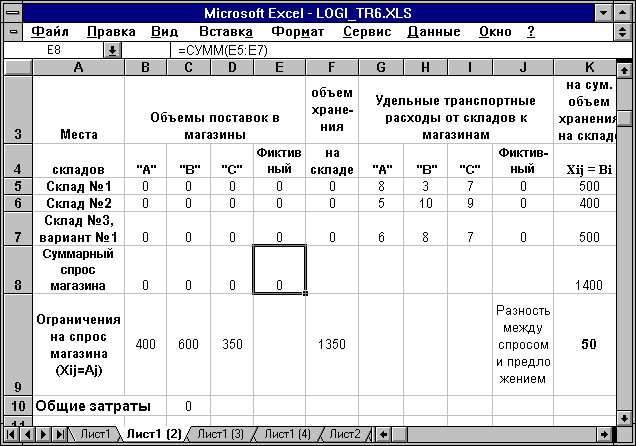Click the Select All corner button

18,67
